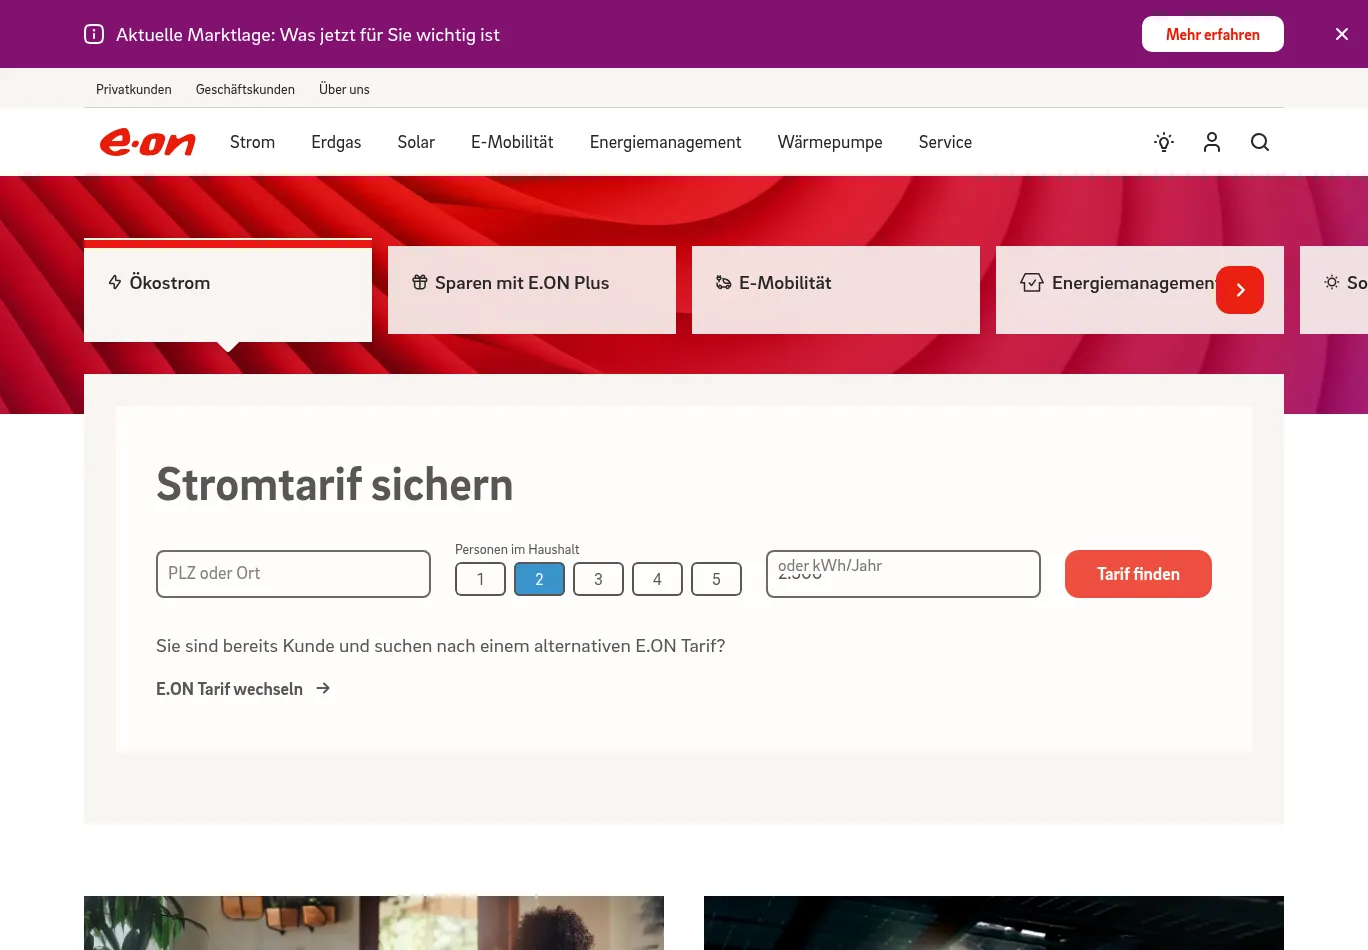Open the Strom navigation menu
The height and width of the screenshot is (950, 1368).
coord(252,142)
